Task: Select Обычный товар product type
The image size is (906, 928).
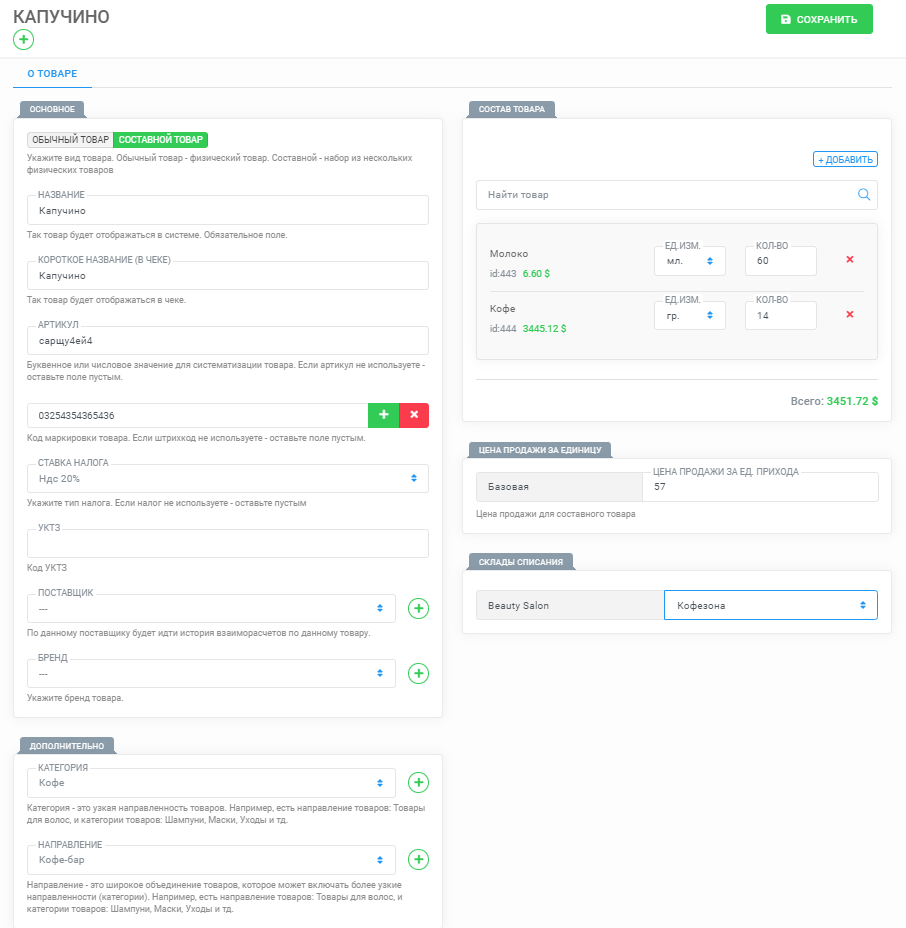Action: click(x=70, y=140)
